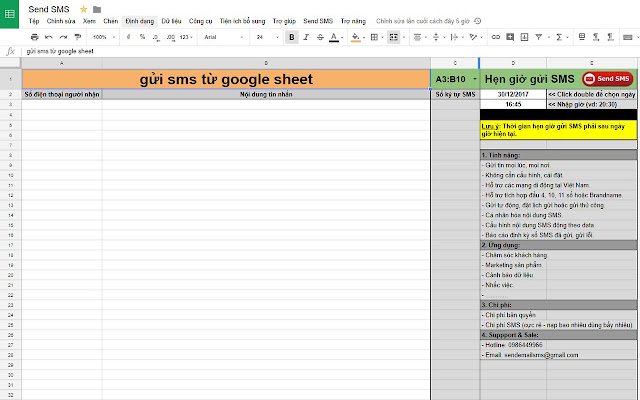Select the 'Số điện thoại người nhận' header cell

point(62,94)
